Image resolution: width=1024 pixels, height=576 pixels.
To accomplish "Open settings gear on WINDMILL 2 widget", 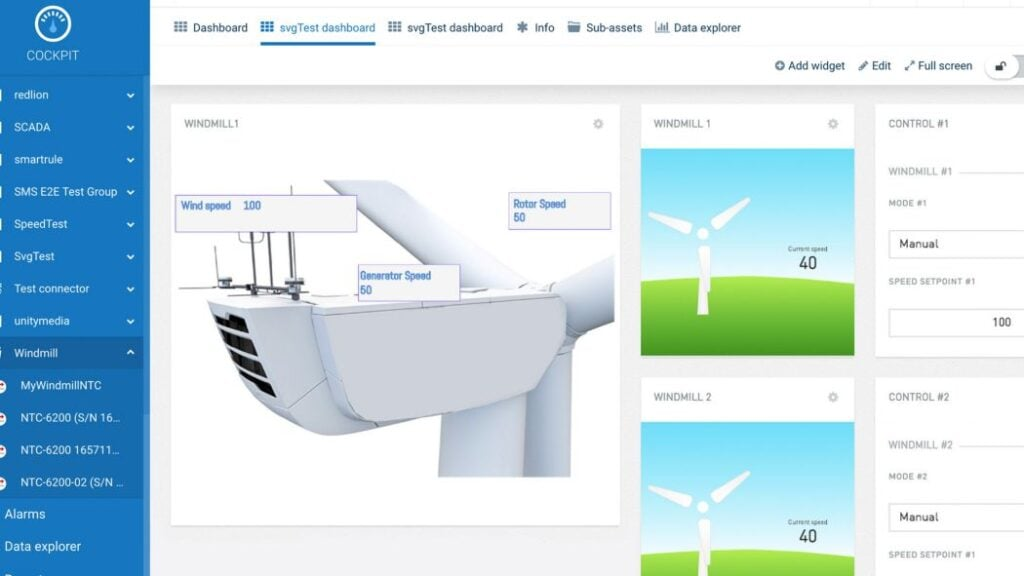I will point(831,397).
